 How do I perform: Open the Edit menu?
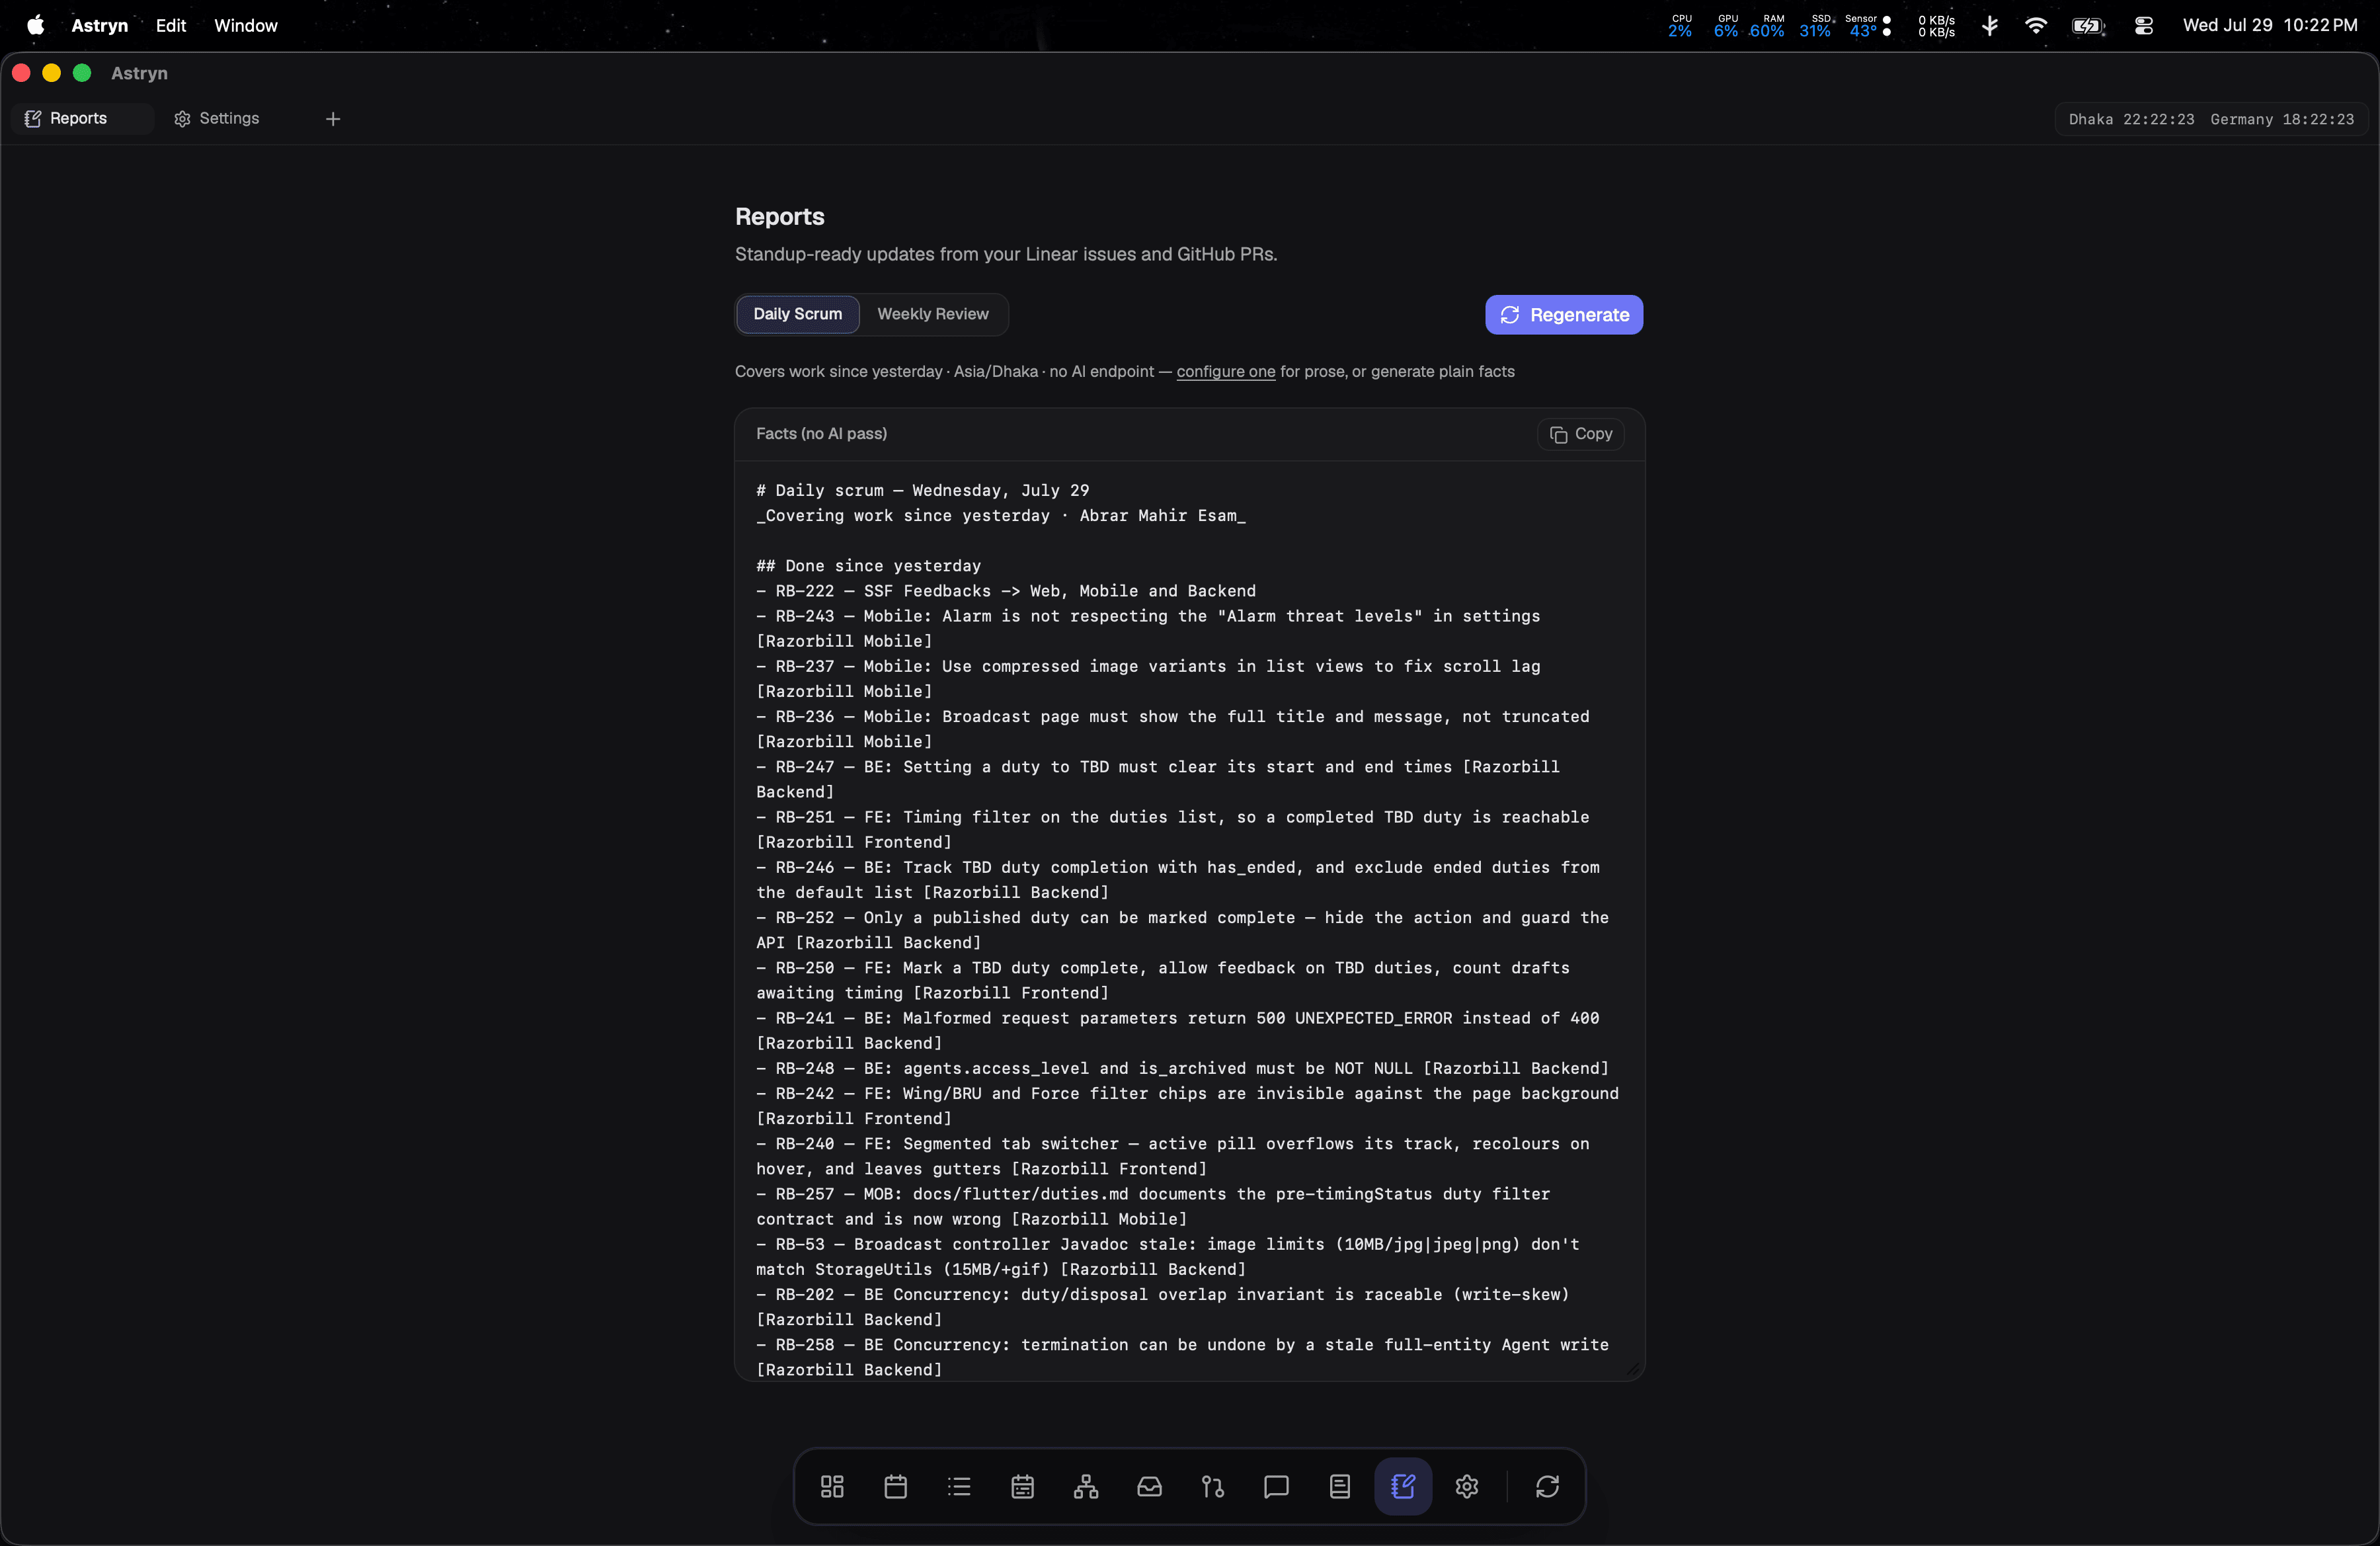tap(171, 25)
